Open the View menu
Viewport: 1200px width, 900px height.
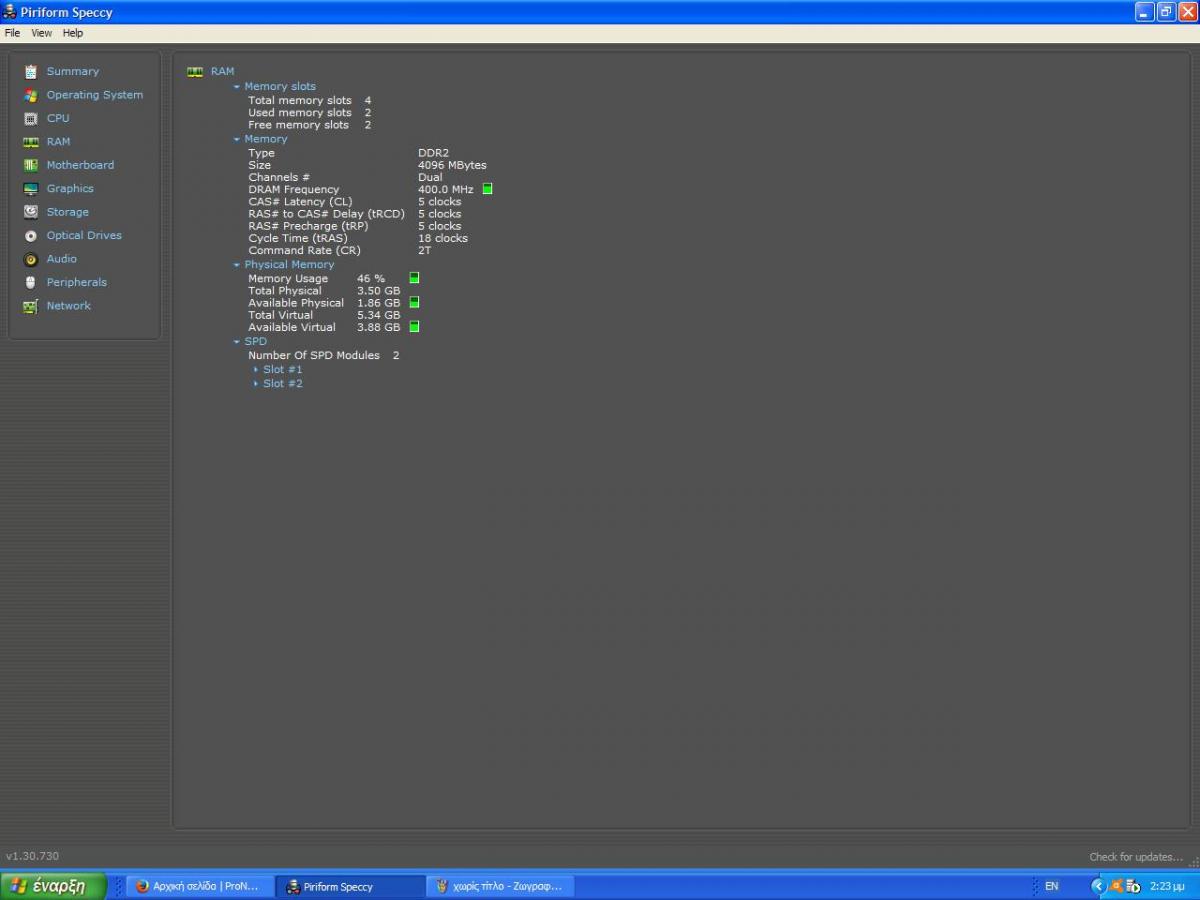pyautogui.click(x=41, y=33)
